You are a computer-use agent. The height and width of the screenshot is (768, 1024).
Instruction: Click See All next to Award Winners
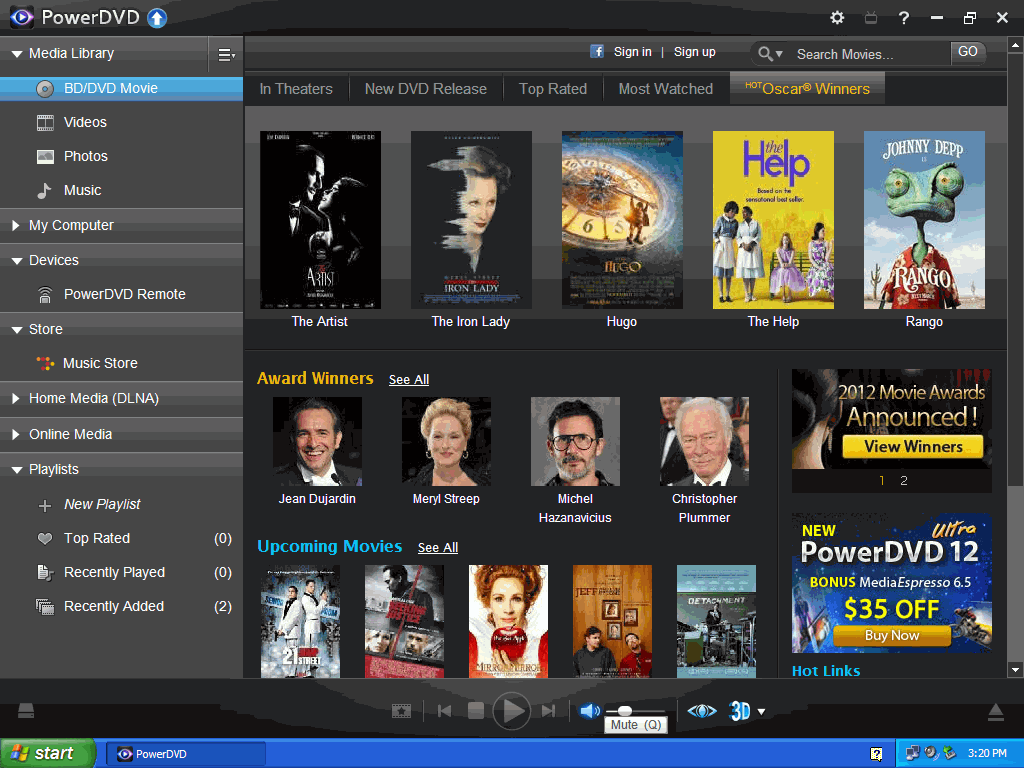[409, 380]
